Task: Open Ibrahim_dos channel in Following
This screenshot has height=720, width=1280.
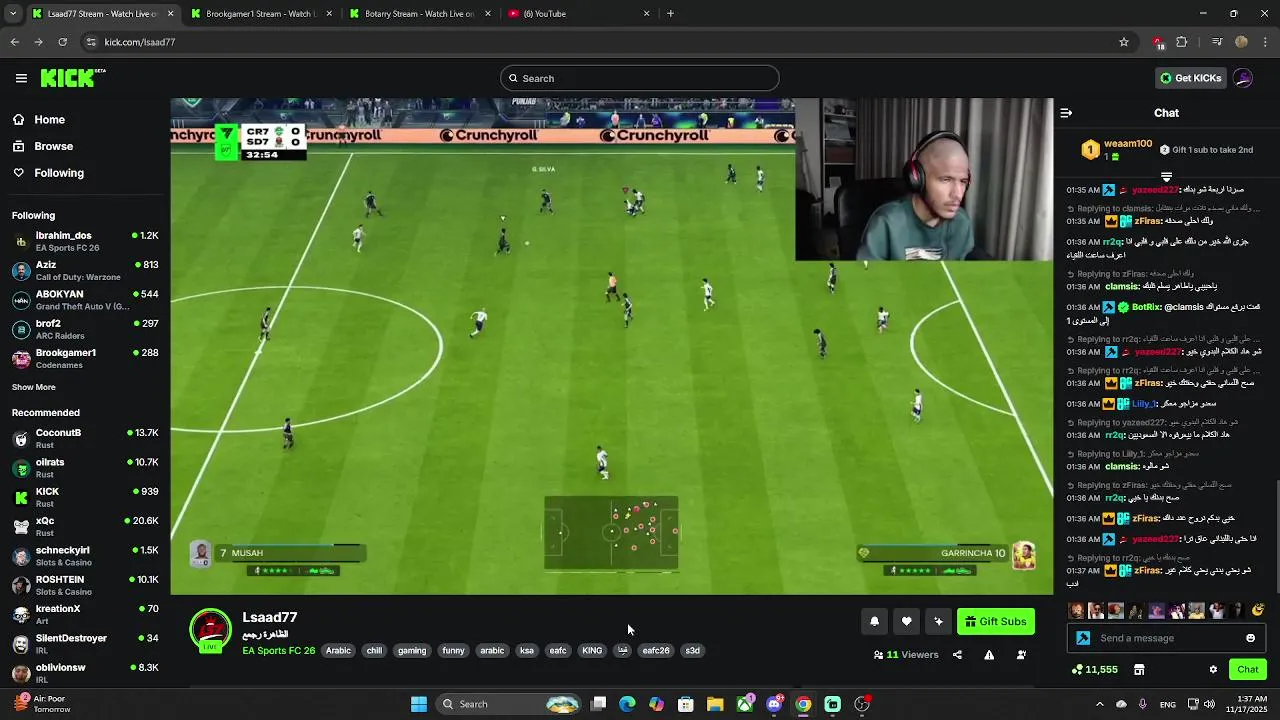Action: coord(85,241)
